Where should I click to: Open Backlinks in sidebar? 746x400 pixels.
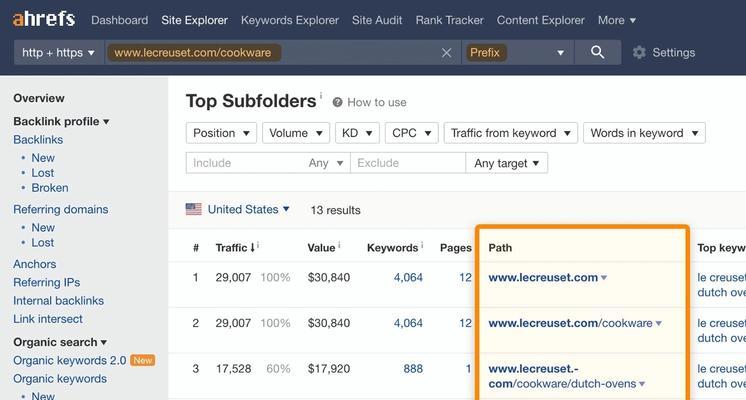point(38,139)
